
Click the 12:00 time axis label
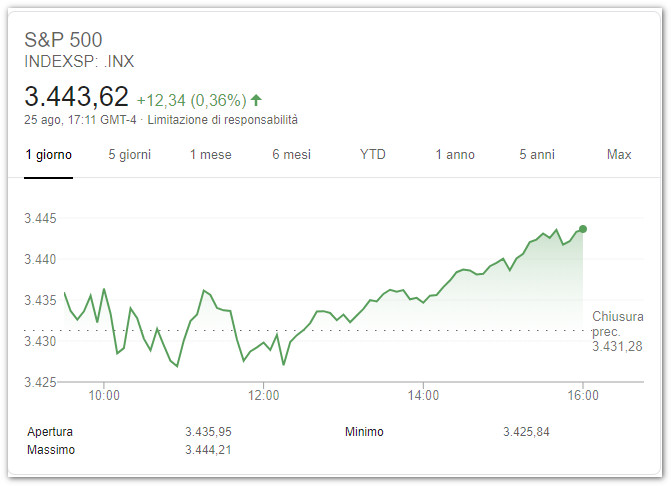(x=264, y=395)
